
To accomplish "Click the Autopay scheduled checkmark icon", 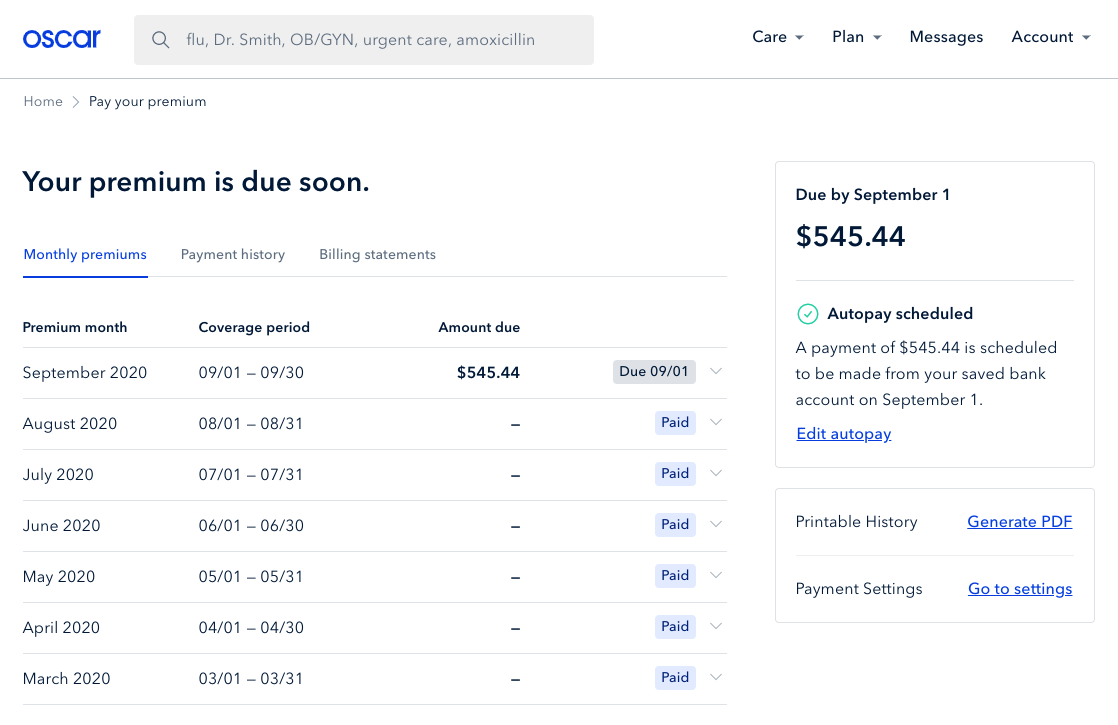I will [x=807, y=314].
